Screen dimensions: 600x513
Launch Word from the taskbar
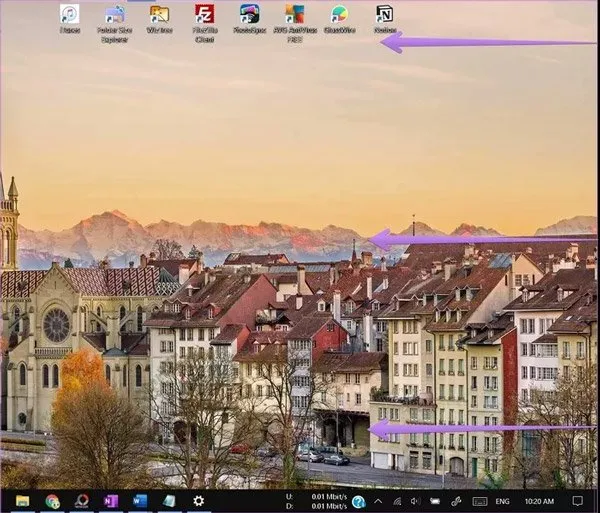coord(140,501)
